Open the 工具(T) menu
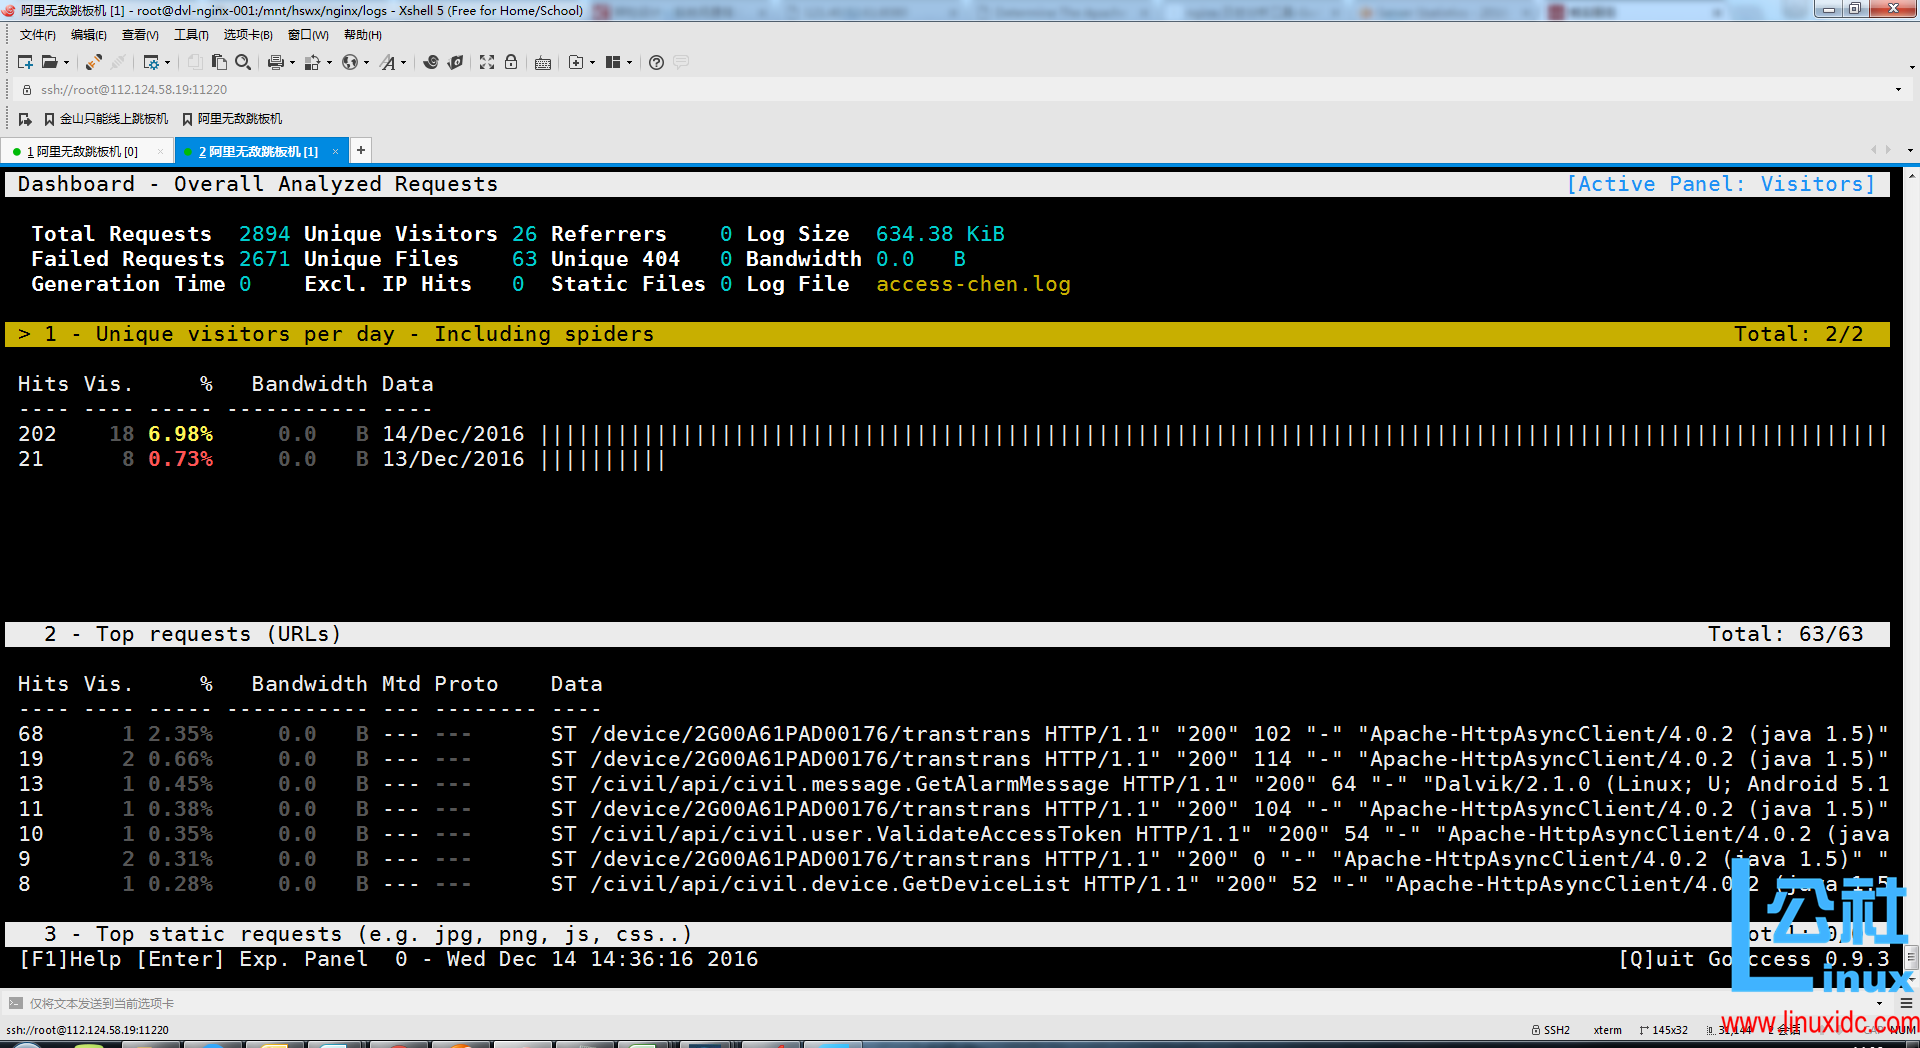 tap(191, 35)
